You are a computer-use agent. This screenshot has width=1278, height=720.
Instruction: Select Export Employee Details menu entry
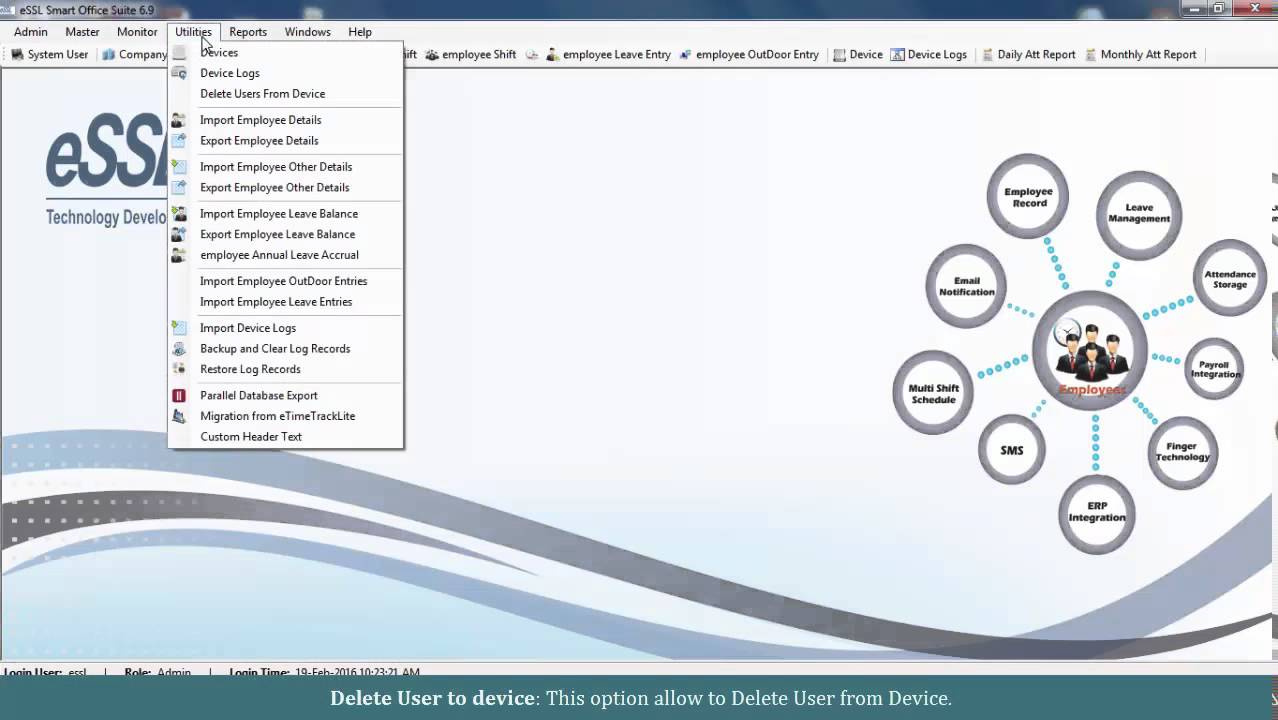click(286, 141)
